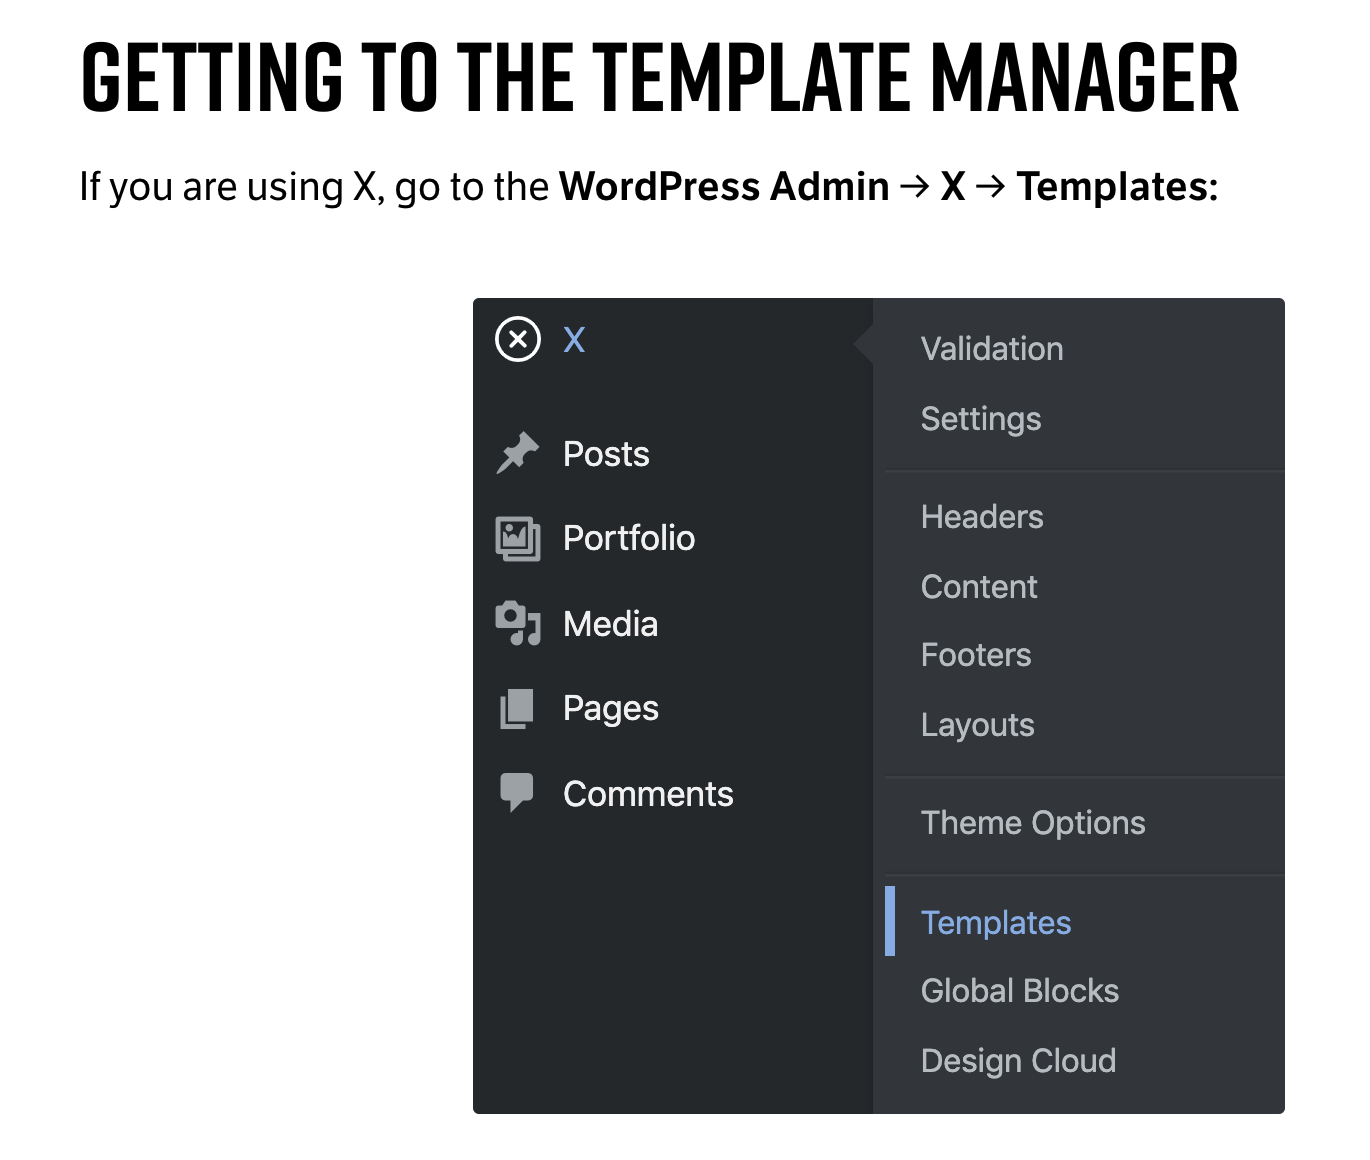Open the Footers submenu entry

pos(976,655)
